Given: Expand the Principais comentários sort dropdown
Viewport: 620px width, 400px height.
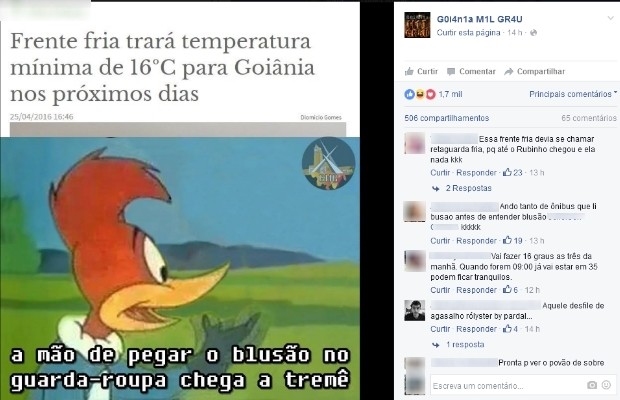Looking at the screenshot, I should pos(573,94).
